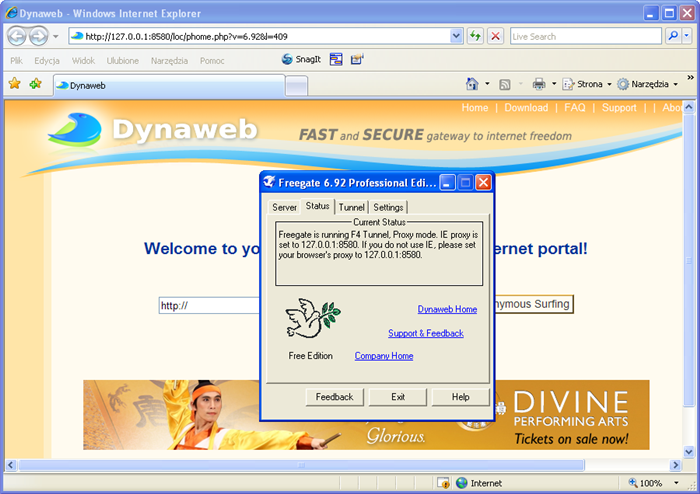This screenshot has height=494, width=700.
Task: Refresh the page with green arrows icon
Action: click(475, 36)
